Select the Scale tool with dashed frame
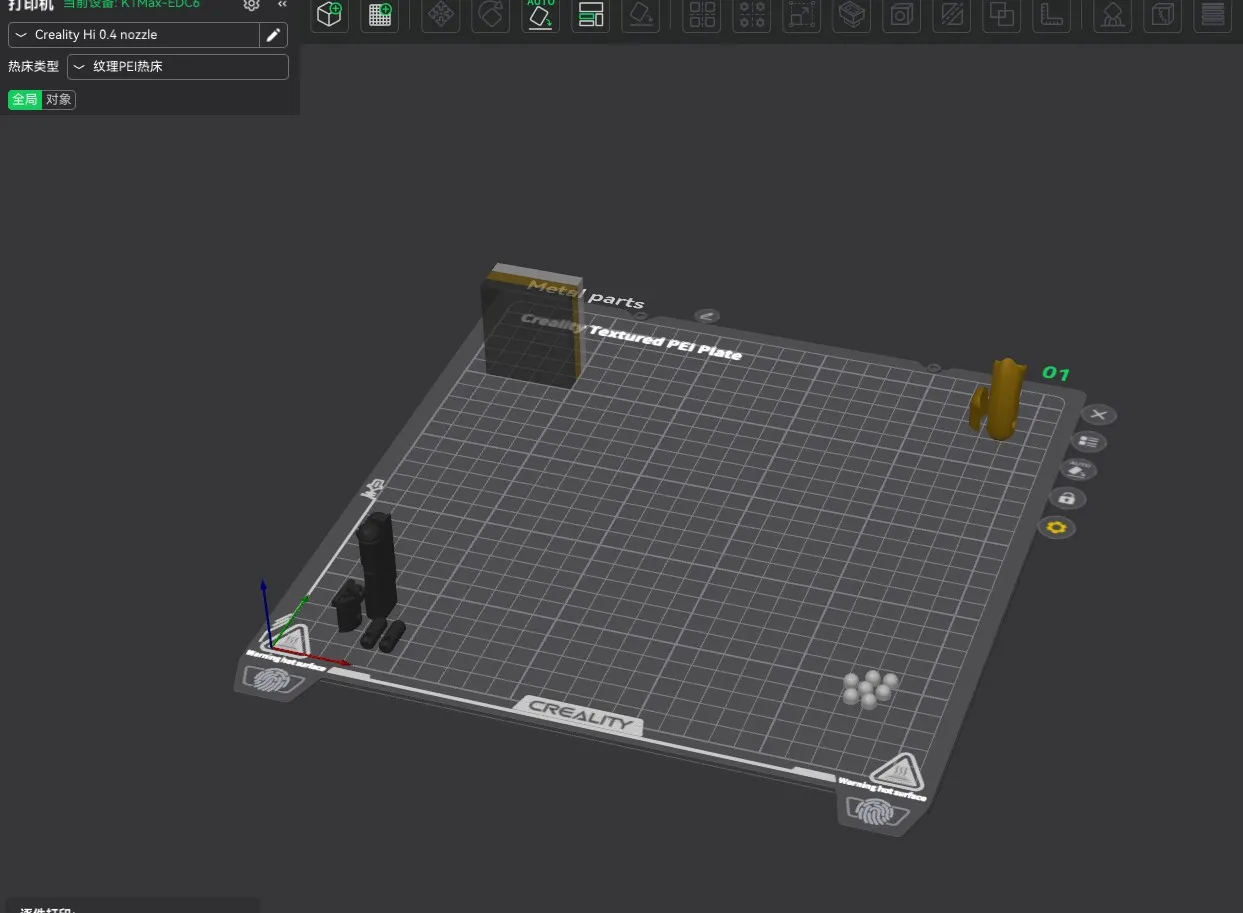The image size is (1243, 913). pyautogui.click(x=802, y=14)
